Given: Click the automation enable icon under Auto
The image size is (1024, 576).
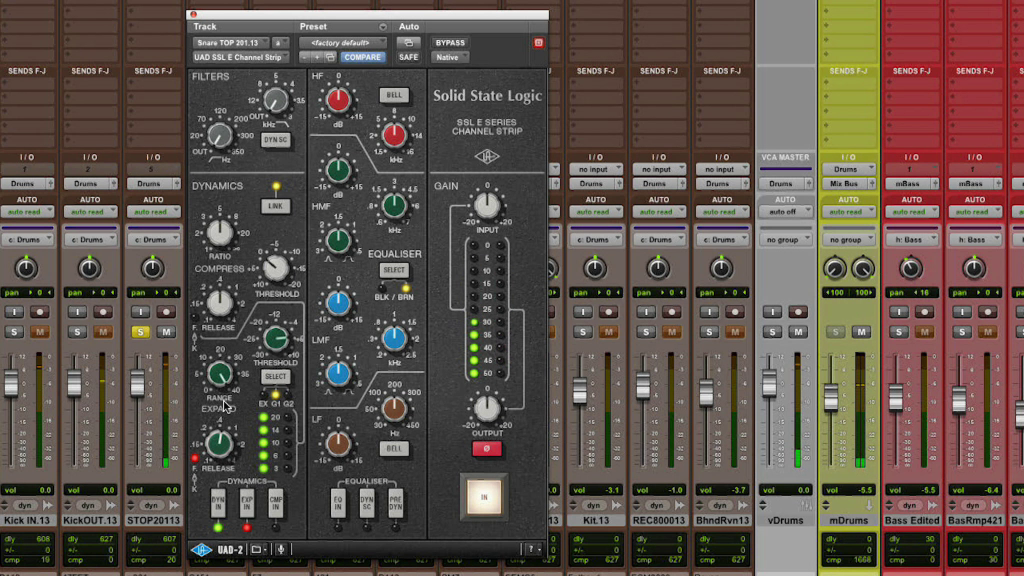Looking at the screenshot, I should pos(408,43).
